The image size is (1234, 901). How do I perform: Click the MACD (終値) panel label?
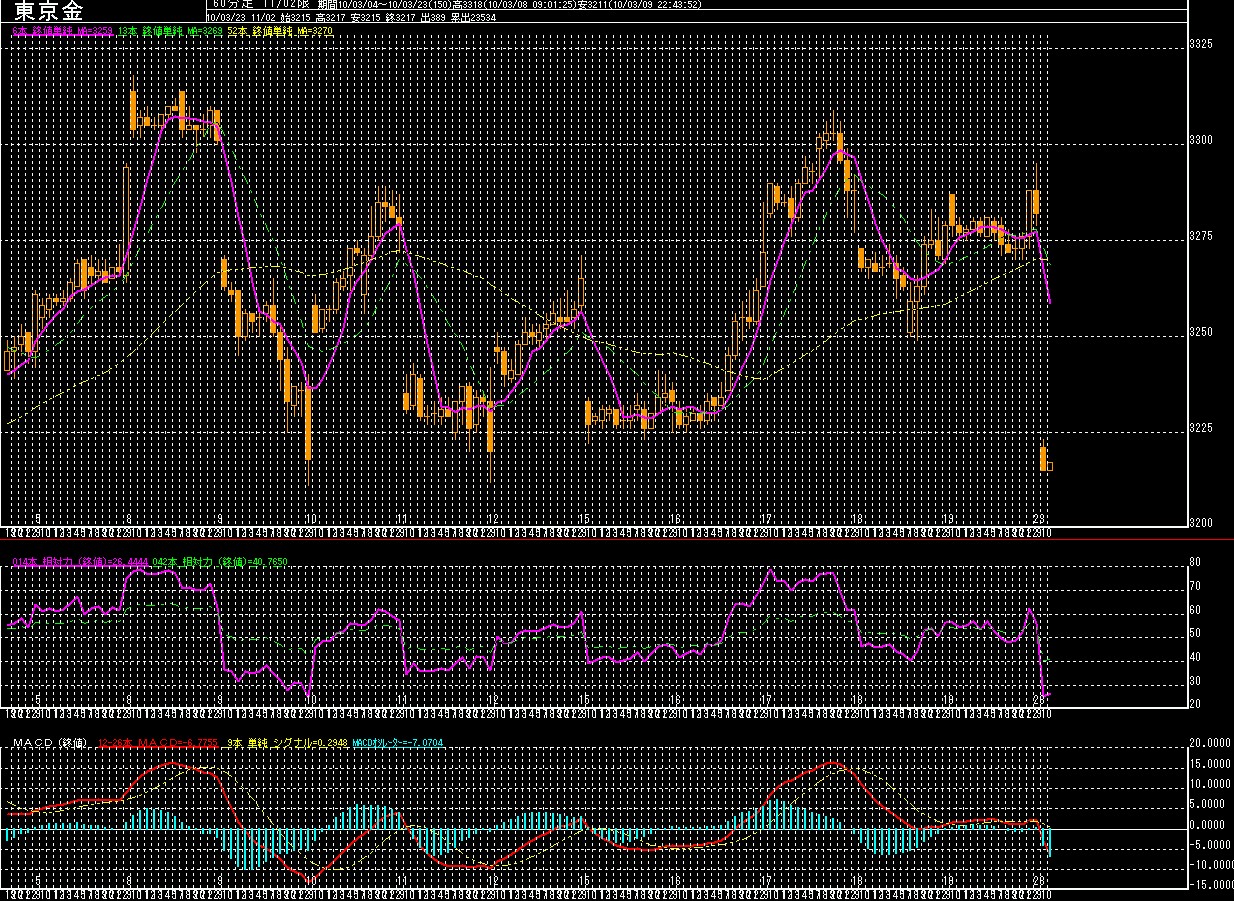click(50, 744)
